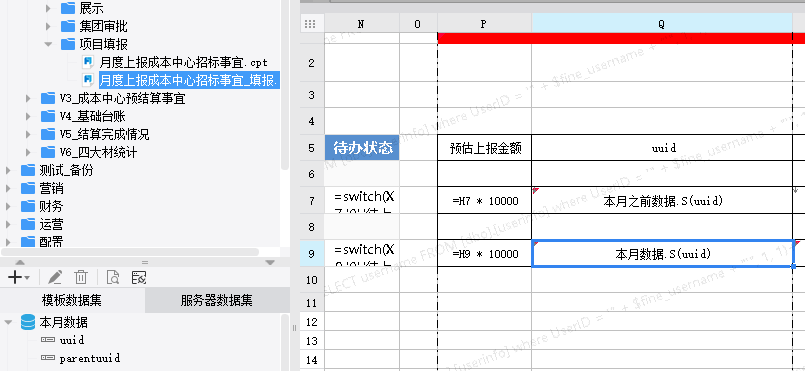Expand the V3_成本中心预结算事宜 folder

(x=28, y=98)
